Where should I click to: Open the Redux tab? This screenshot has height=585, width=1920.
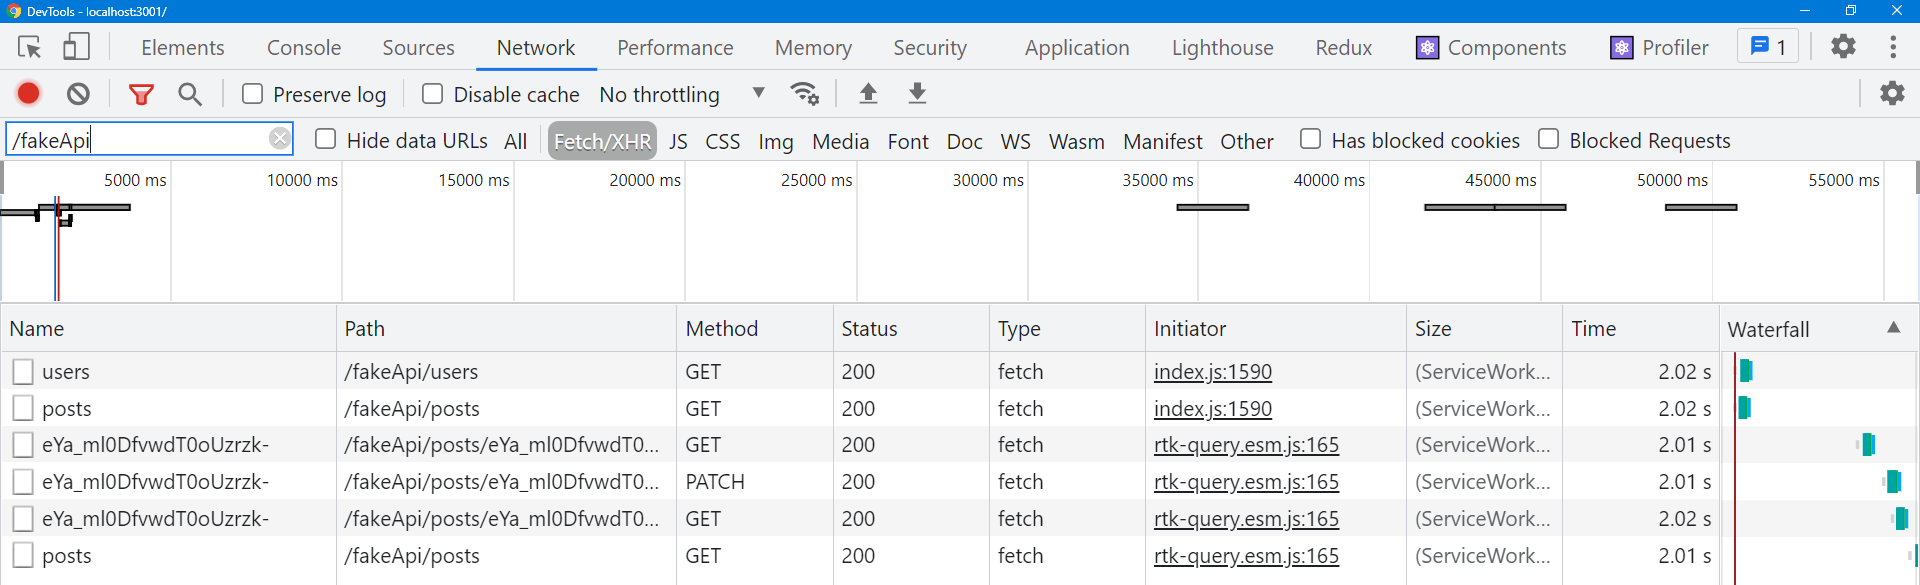click(1344, 47)
